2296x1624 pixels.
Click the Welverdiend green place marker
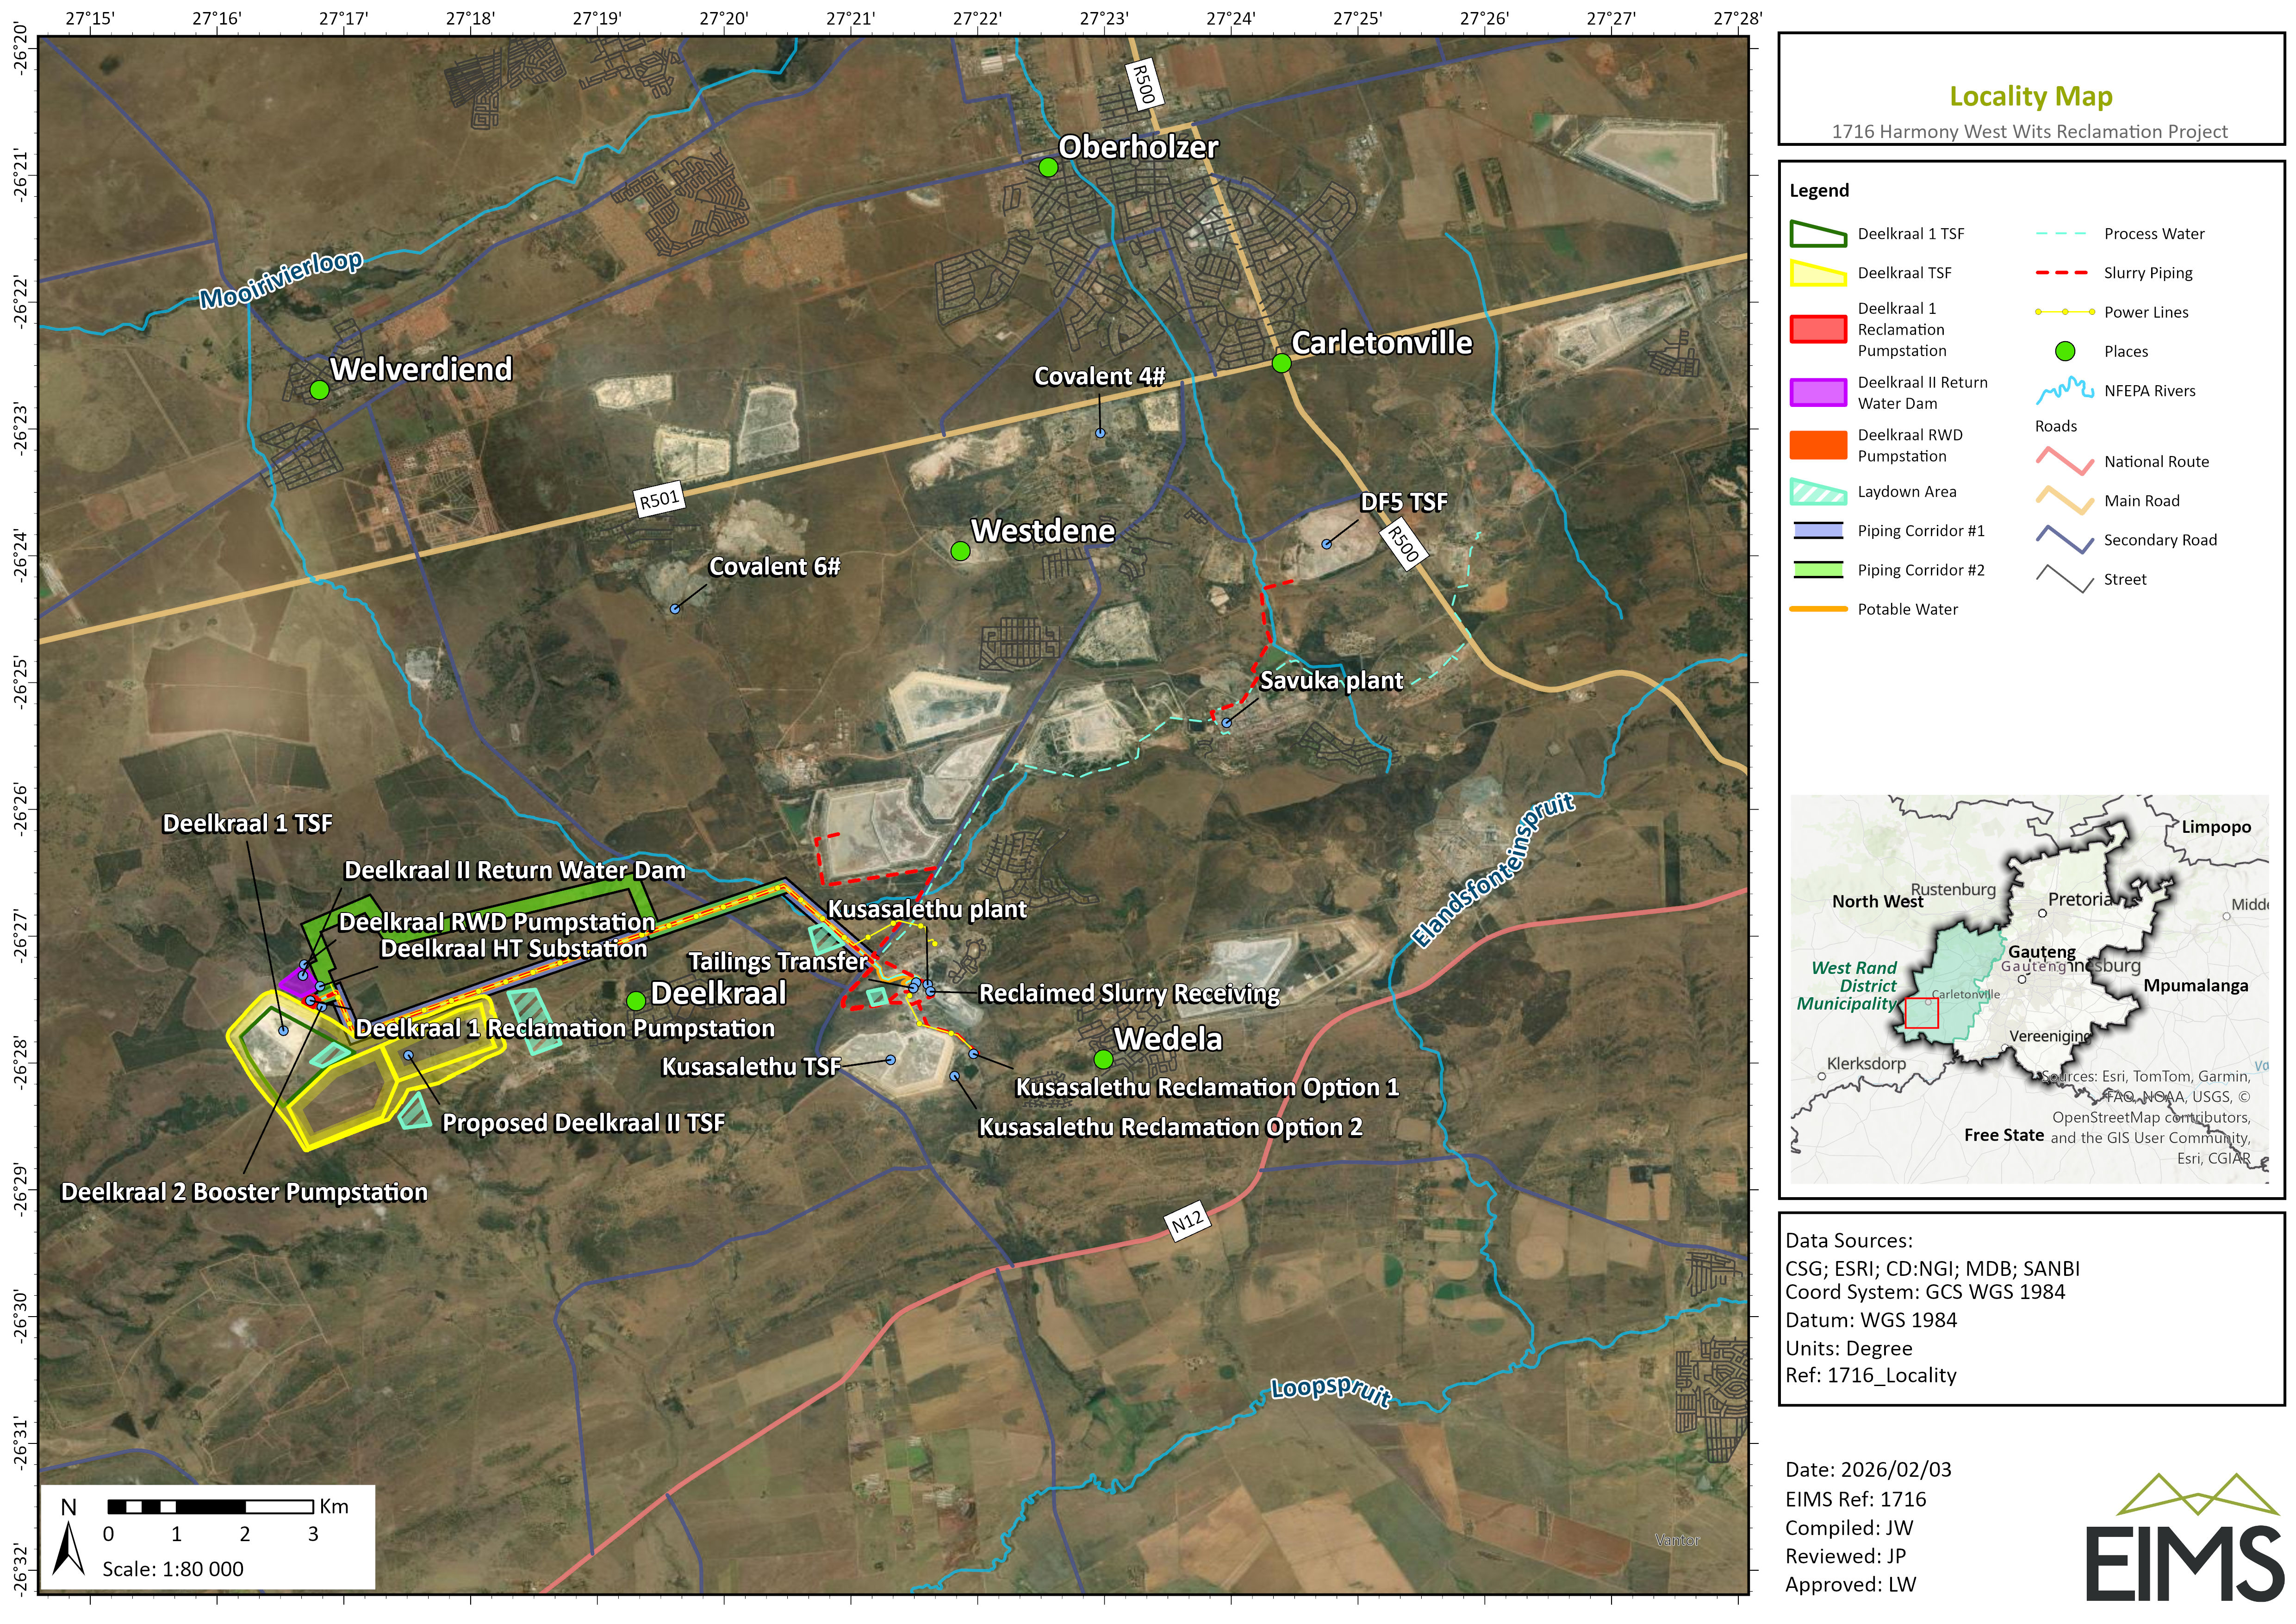tap(319, 390)
